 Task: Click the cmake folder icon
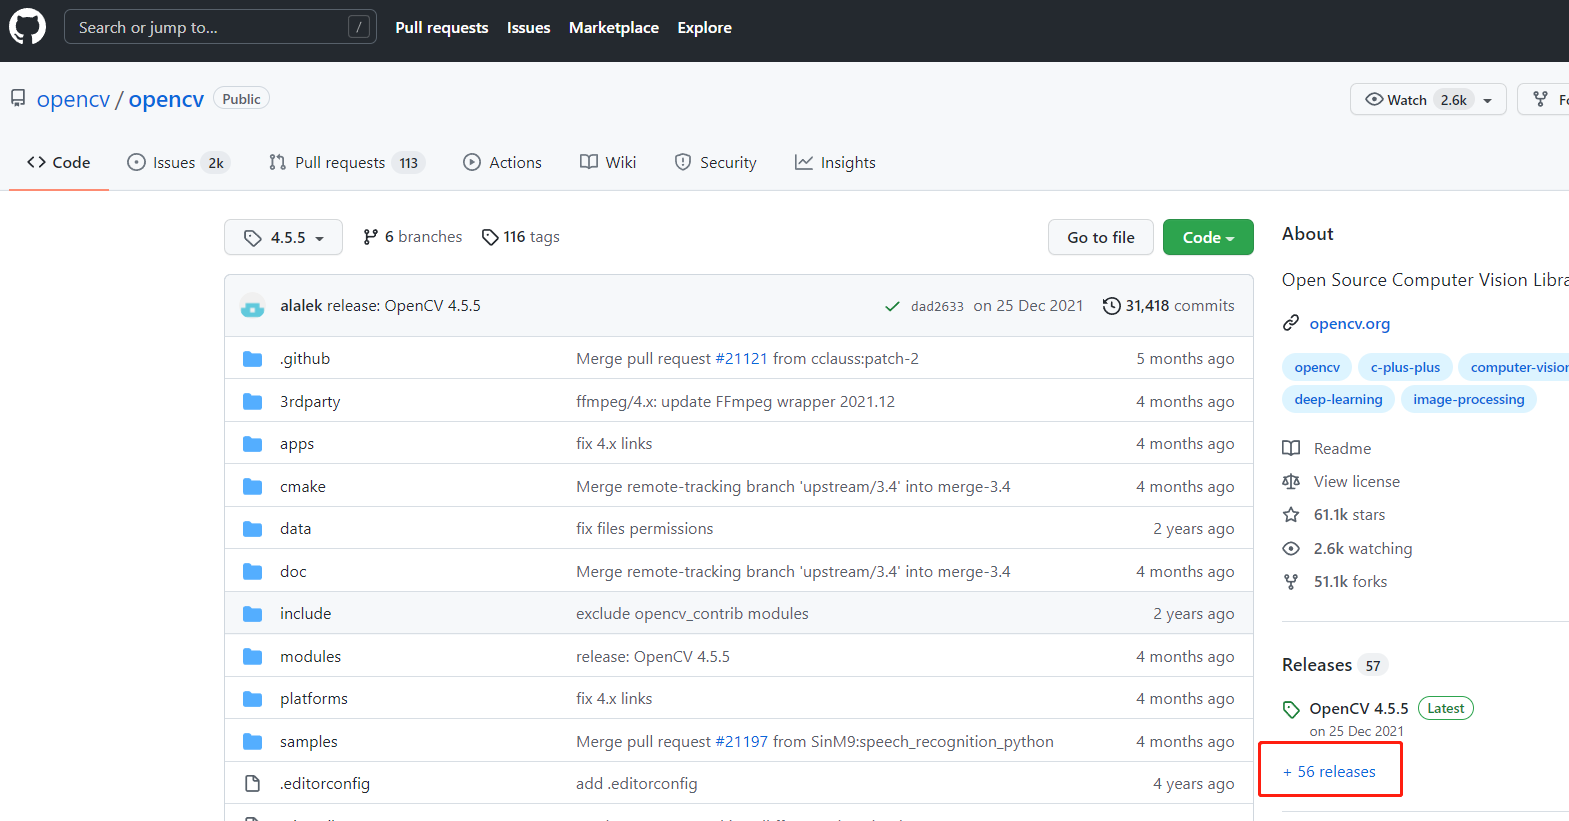tap(253, 487)
